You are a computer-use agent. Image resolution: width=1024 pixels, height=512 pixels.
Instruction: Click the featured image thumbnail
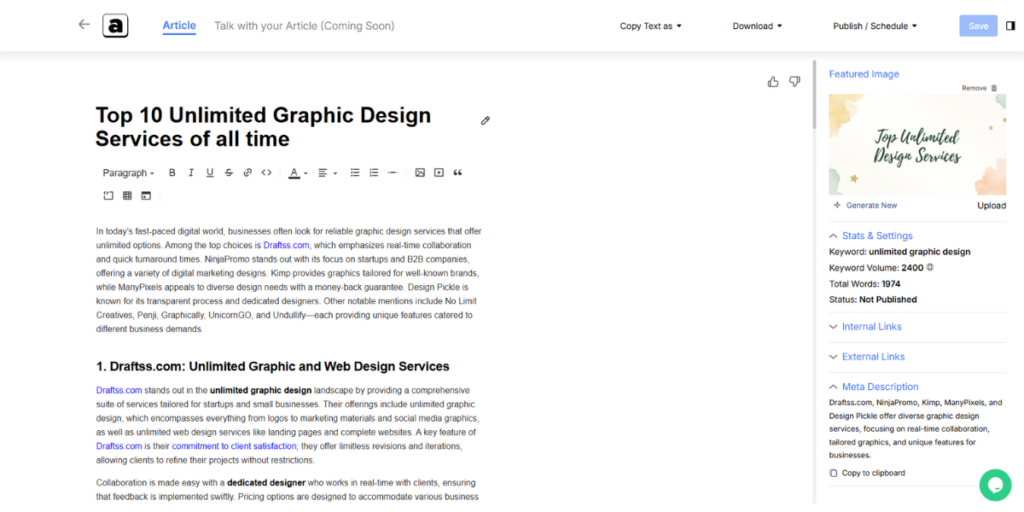point(918,144)
